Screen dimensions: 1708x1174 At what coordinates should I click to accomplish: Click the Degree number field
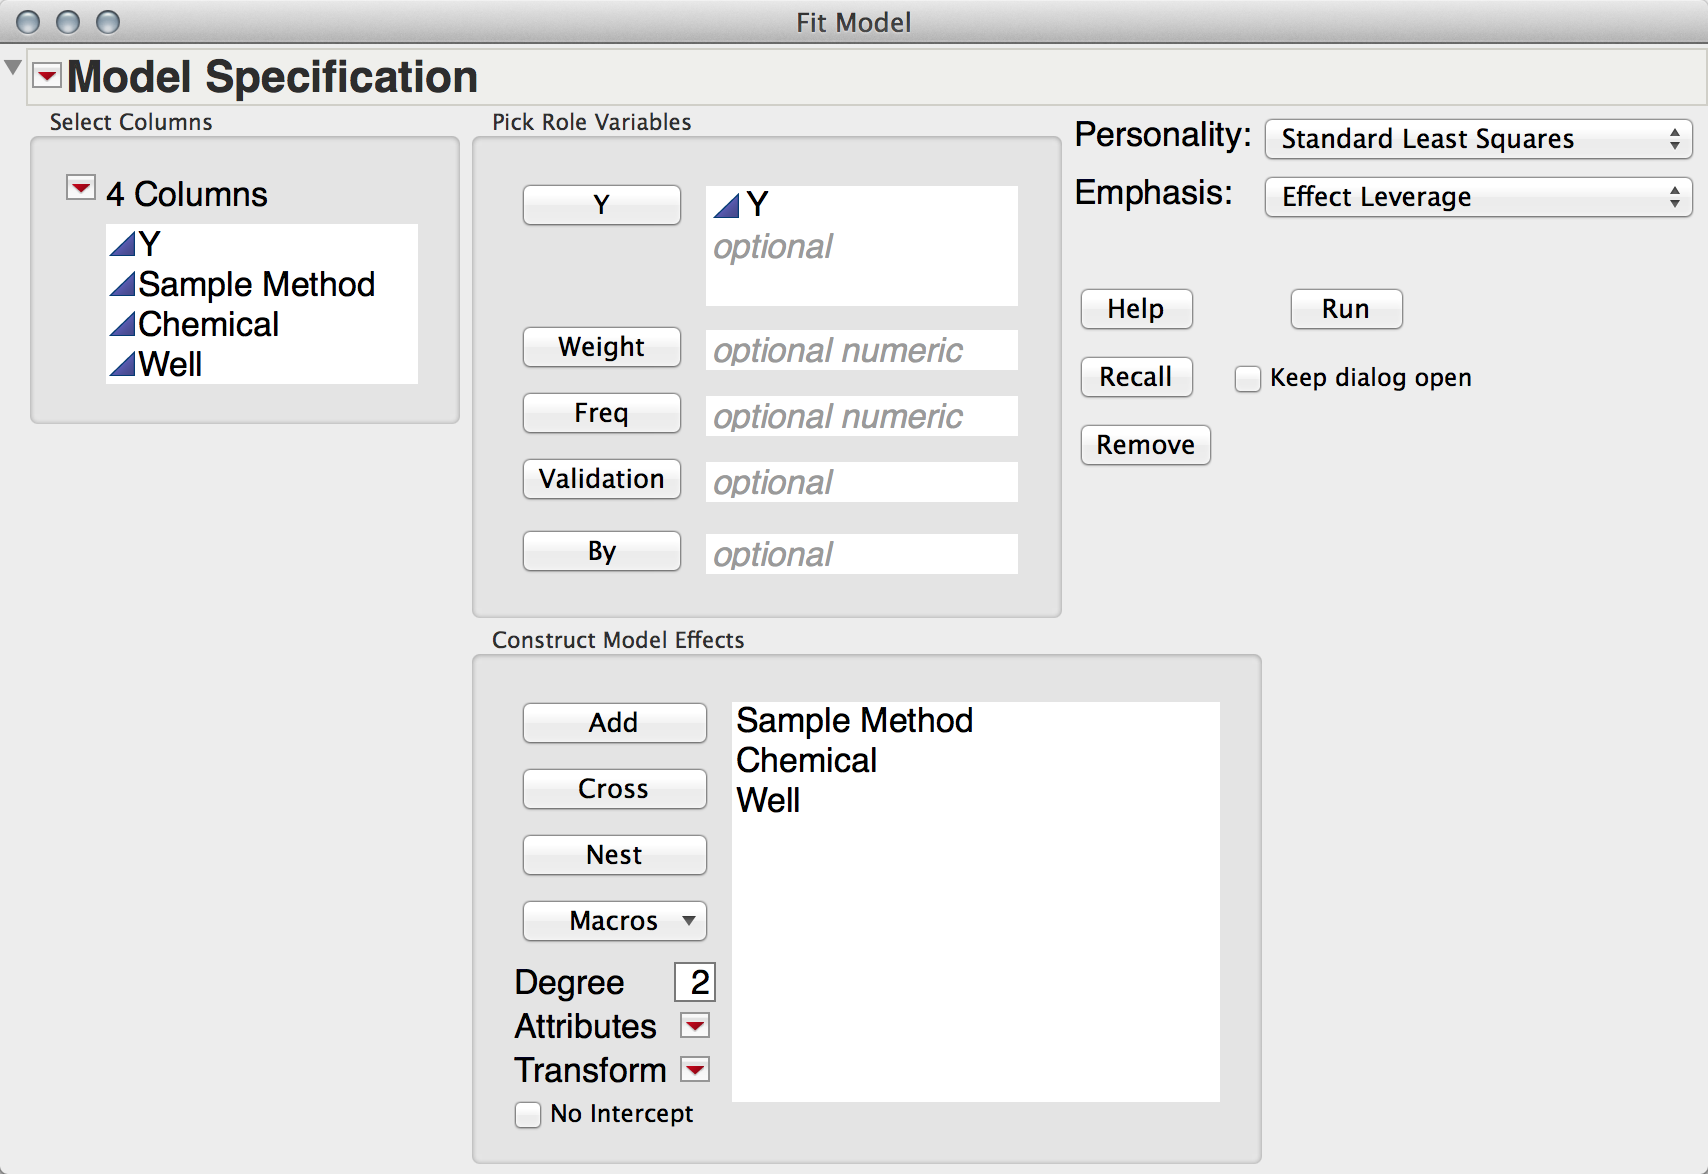click(x=696, y=982)
